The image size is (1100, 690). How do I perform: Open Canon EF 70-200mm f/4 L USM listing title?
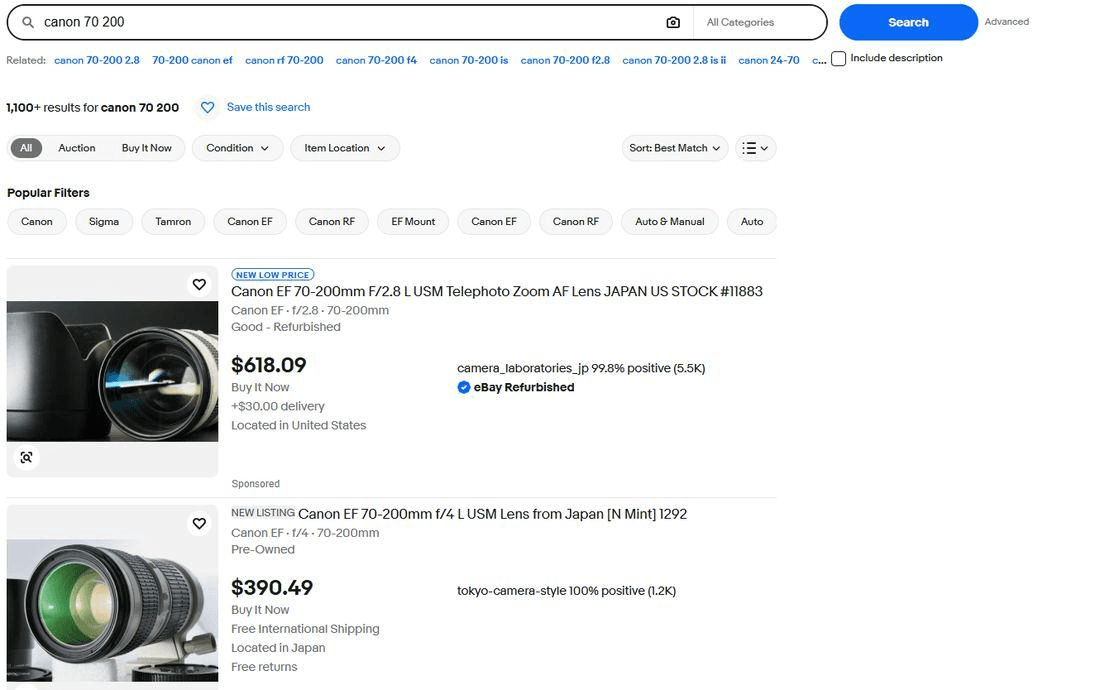coord(492,514)
